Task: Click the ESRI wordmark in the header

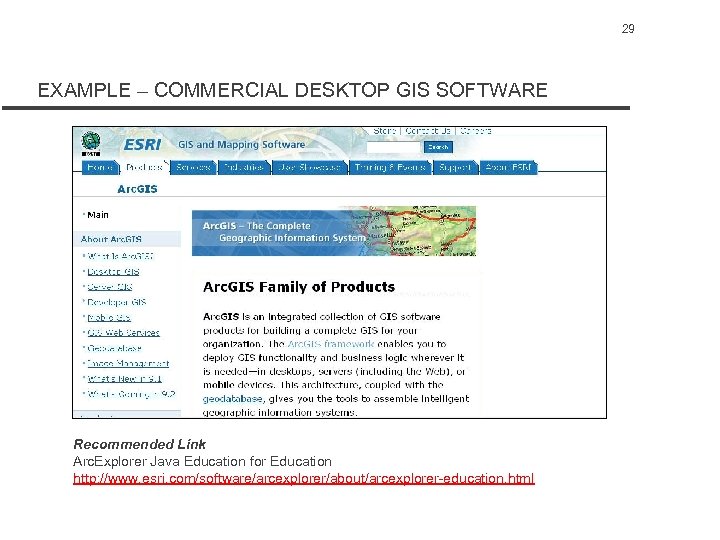Action: coord(142,145)
